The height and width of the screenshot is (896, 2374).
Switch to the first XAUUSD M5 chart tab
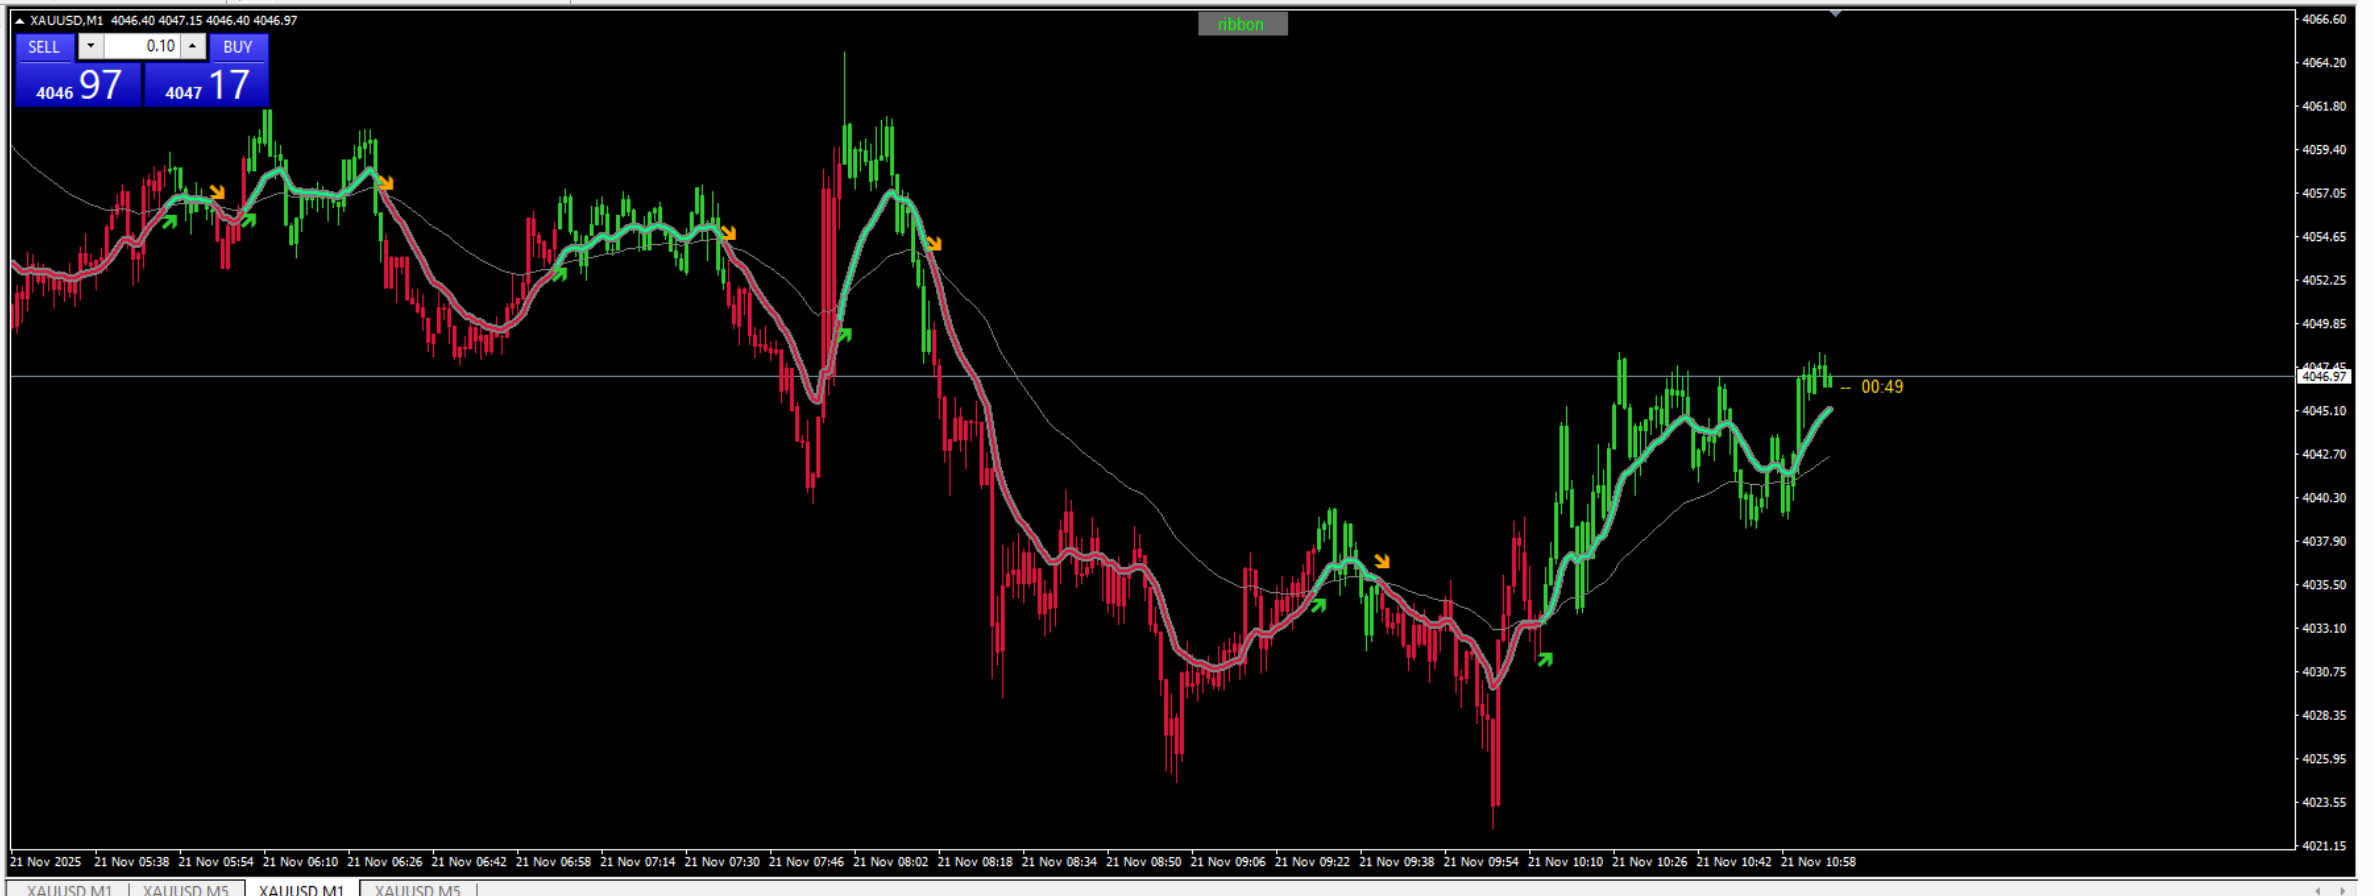click(x=186, y=889)
